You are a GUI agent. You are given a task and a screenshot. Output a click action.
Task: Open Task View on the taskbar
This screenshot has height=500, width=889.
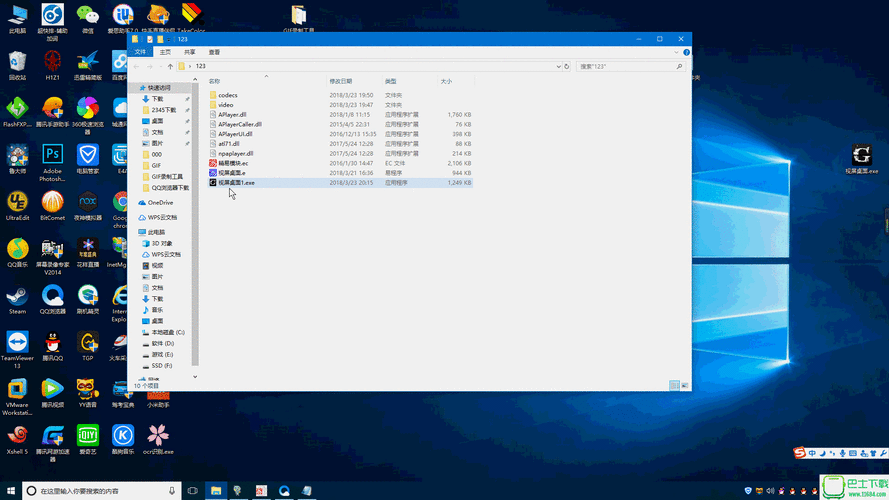coord(193,491)
